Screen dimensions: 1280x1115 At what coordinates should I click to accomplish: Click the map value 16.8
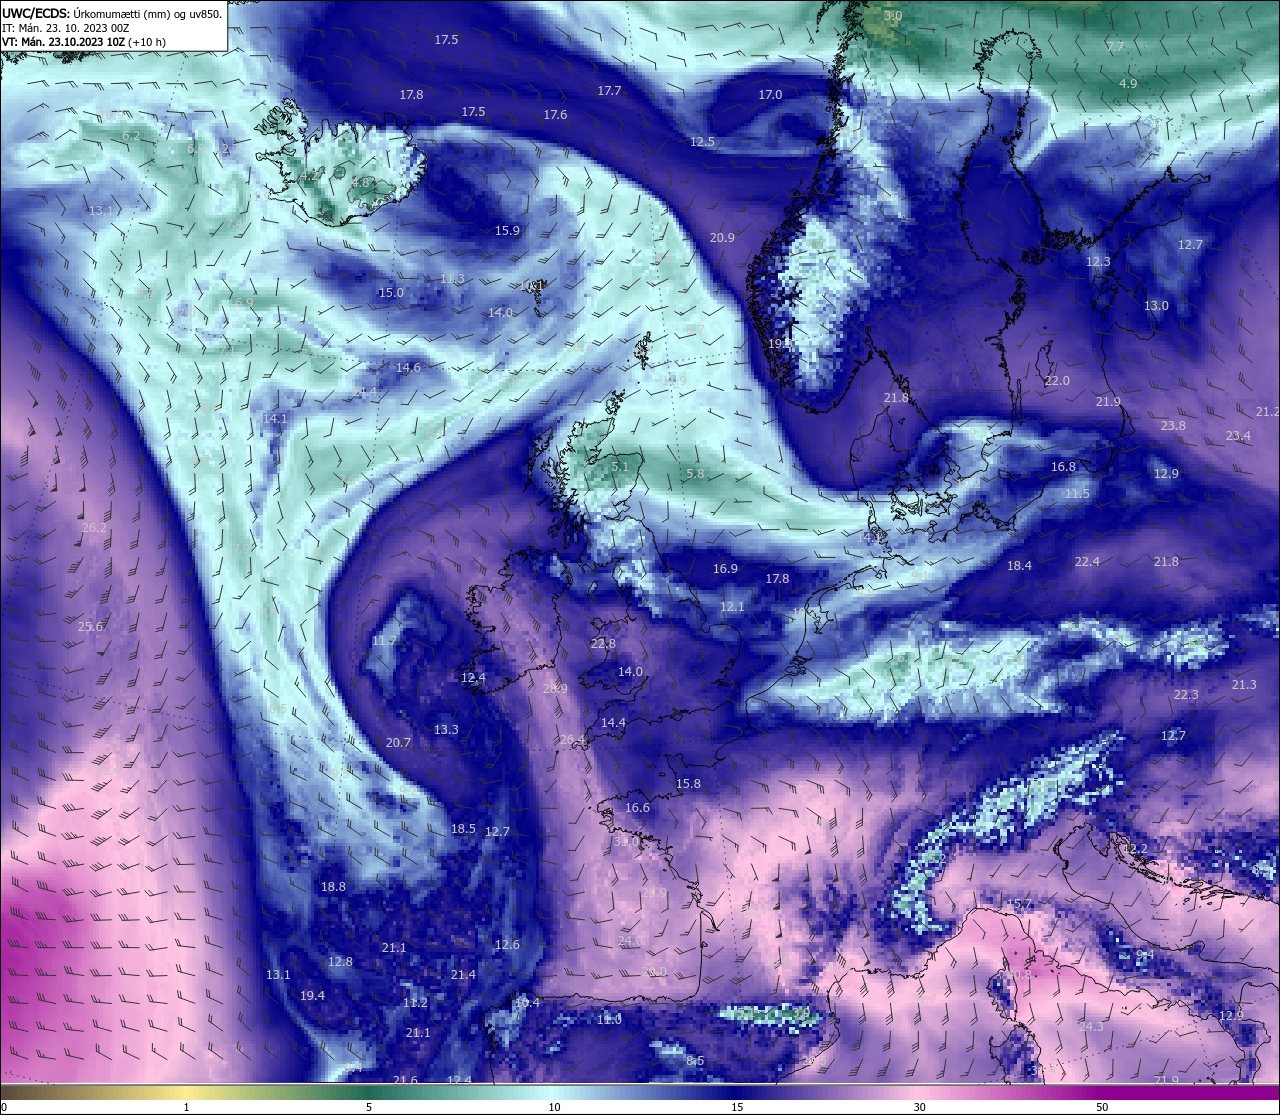click(1063, 467)
